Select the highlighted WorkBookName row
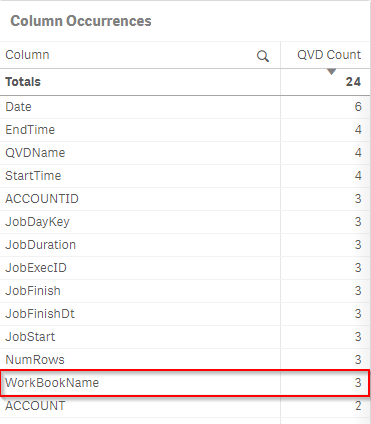The image size is (371, 424). point(185,383)
